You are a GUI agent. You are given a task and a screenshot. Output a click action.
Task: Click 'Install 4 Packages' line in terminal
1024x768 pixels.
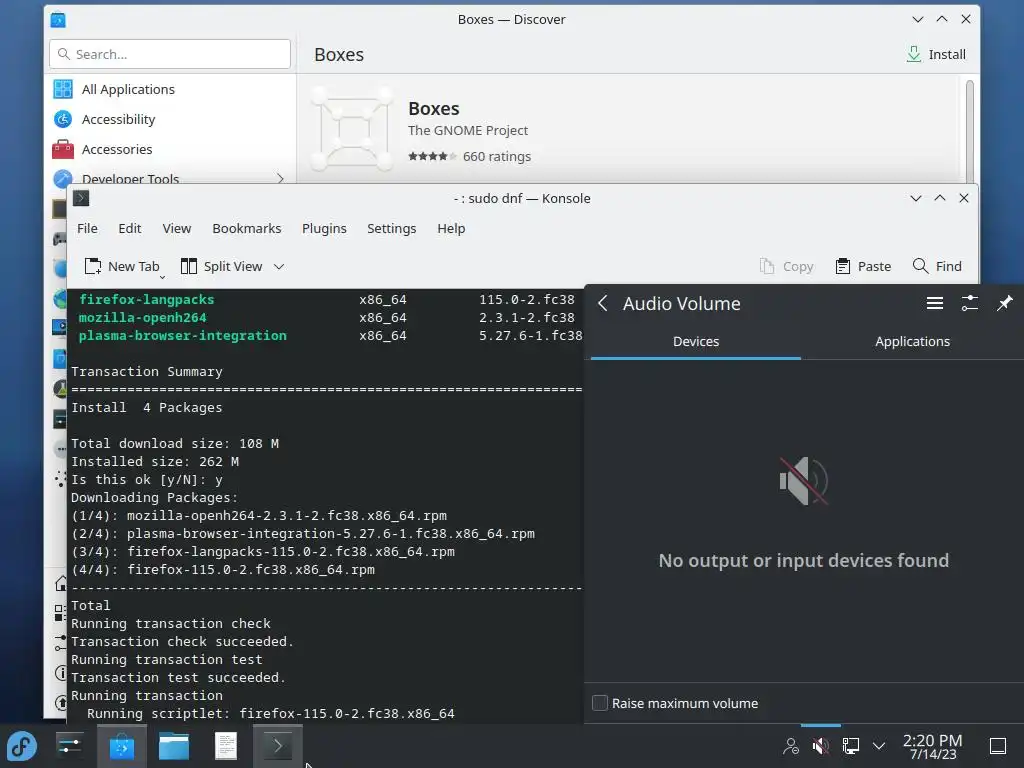[146, 408]
